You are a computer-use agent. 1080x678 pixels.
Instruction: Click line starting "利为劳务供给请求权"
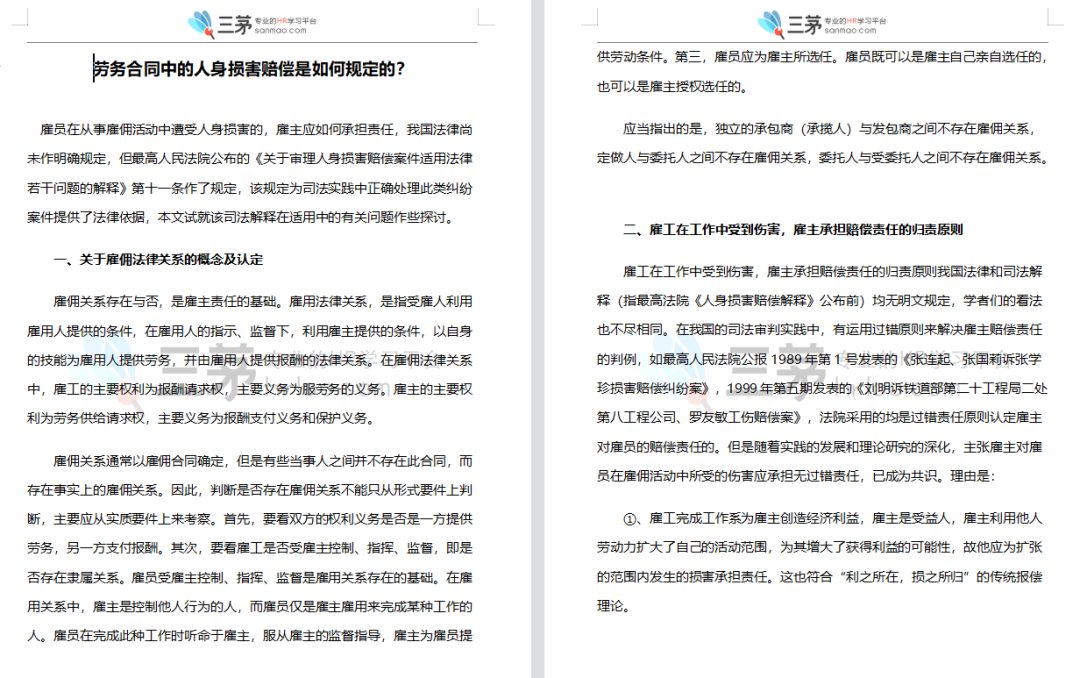click(201, 418)
